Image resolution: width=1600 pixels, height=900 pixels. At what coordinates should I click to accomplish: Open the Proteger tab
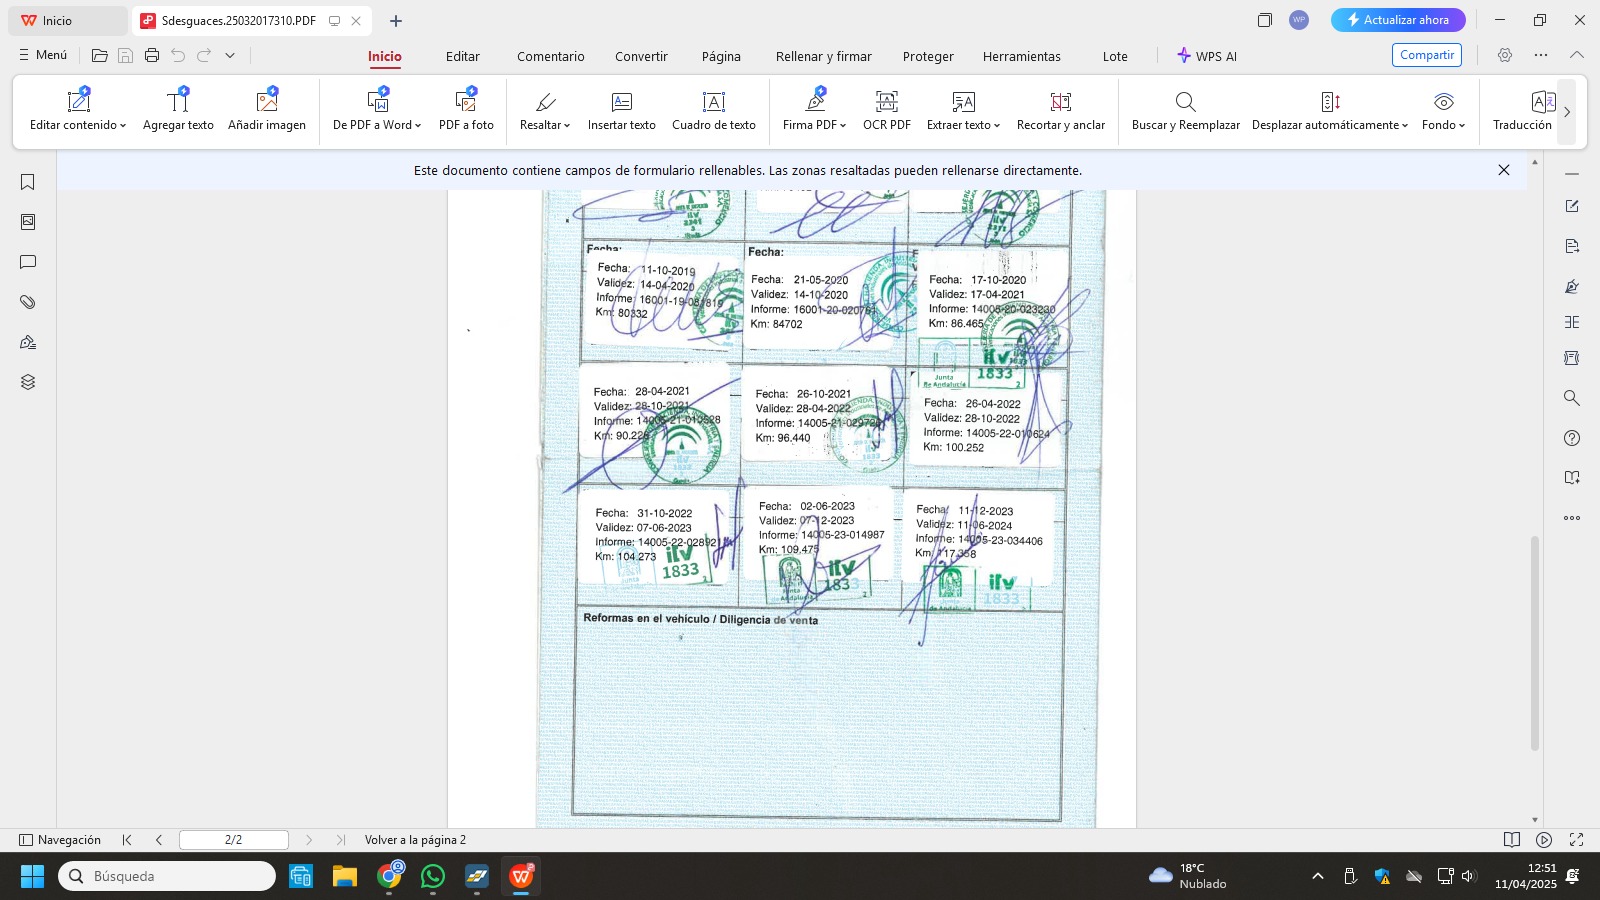(x=928, y=56)
